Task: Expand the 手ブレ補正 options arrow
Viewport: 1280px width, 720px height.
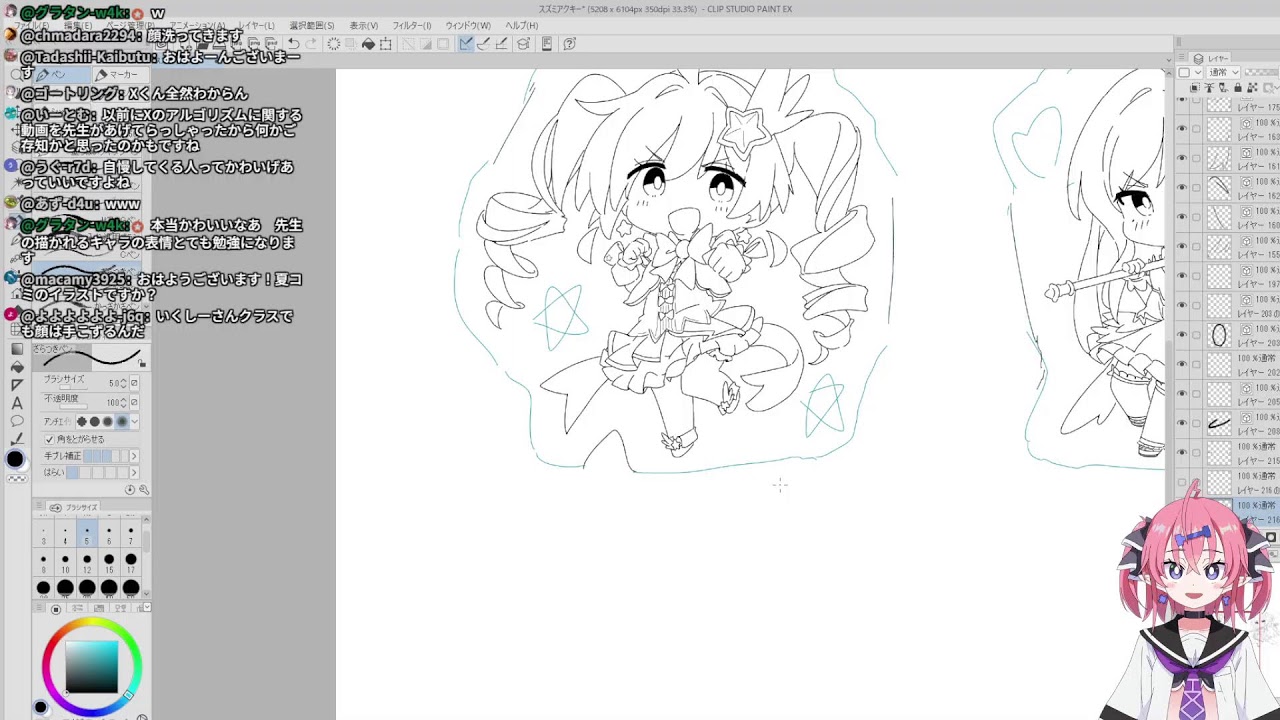Action: tap(134, 457)
